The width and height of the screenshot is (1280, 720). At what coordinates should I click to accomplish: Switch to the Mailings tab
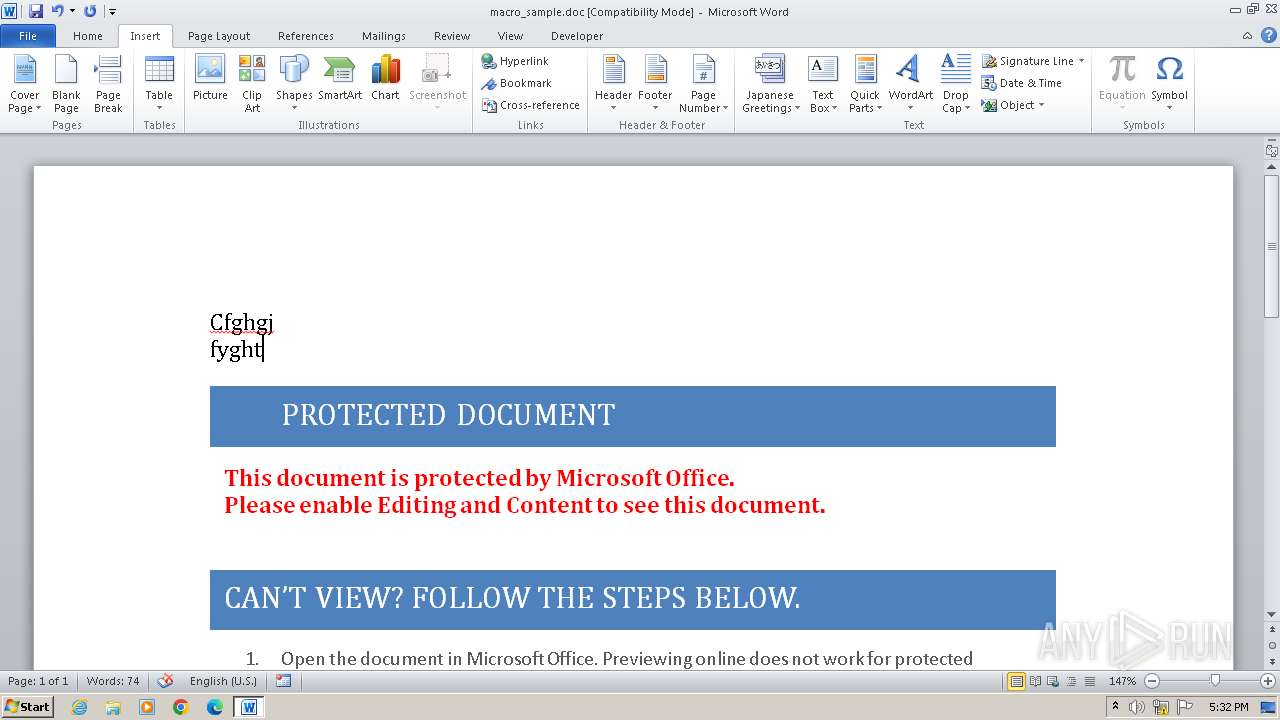pos(384,36)
